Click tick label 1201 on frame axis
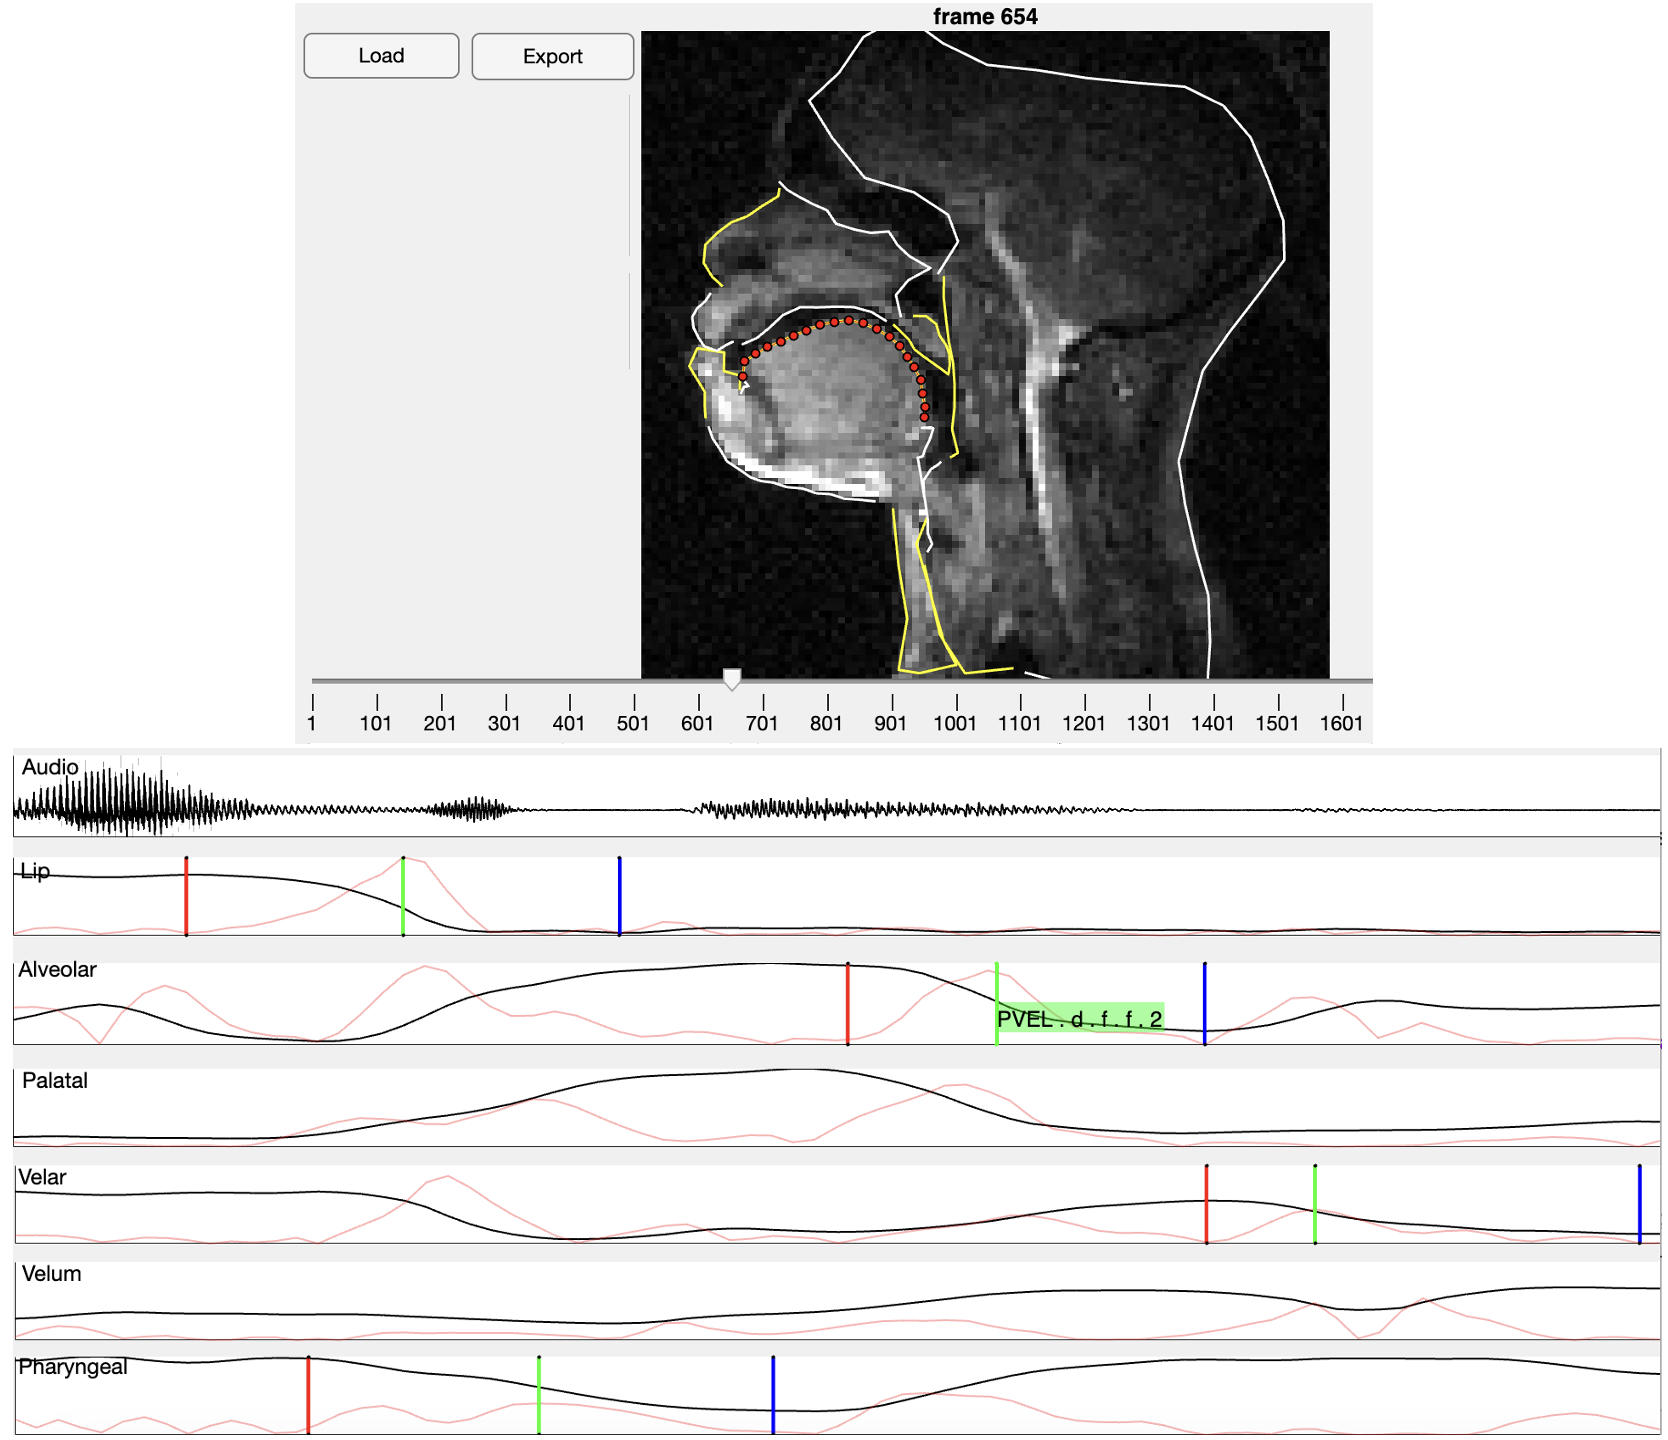This screenshot has height=1440, width=1668. point(1084,723)
